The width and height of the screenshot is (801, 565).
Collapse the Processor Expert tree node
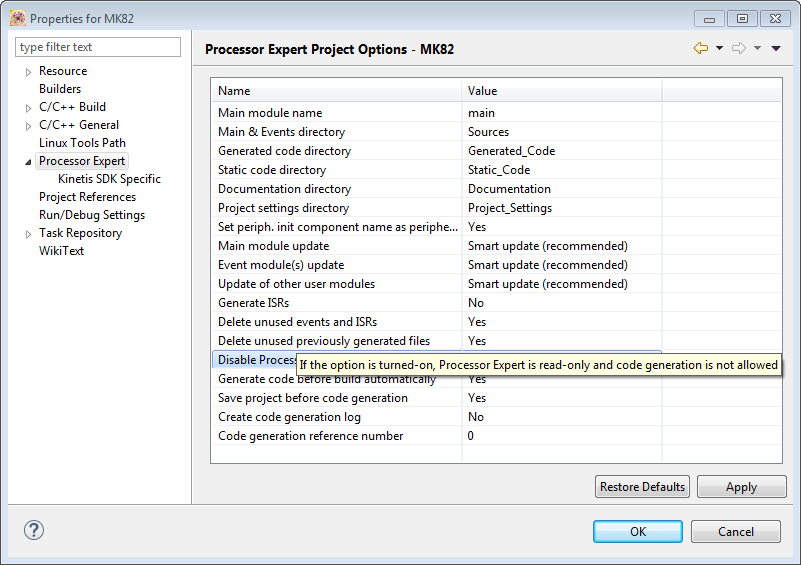(29, 162)
